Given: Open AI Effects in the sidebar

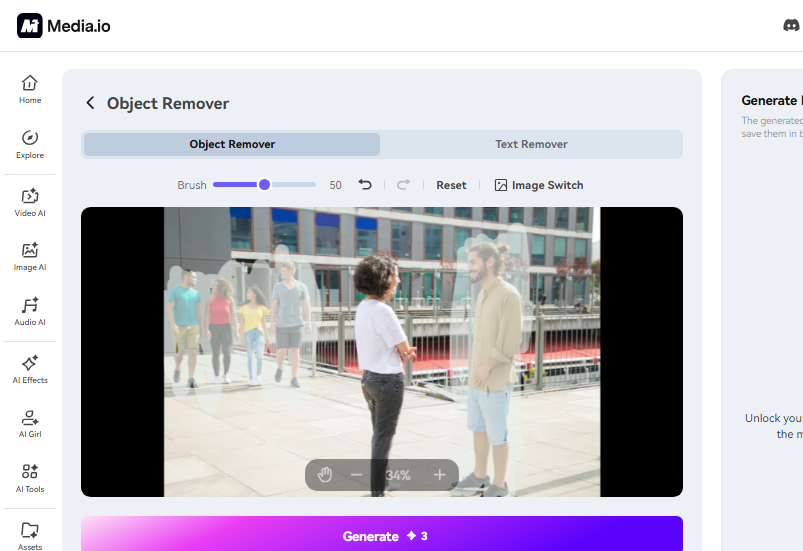Looking at the screenshot, I should 30,369.
